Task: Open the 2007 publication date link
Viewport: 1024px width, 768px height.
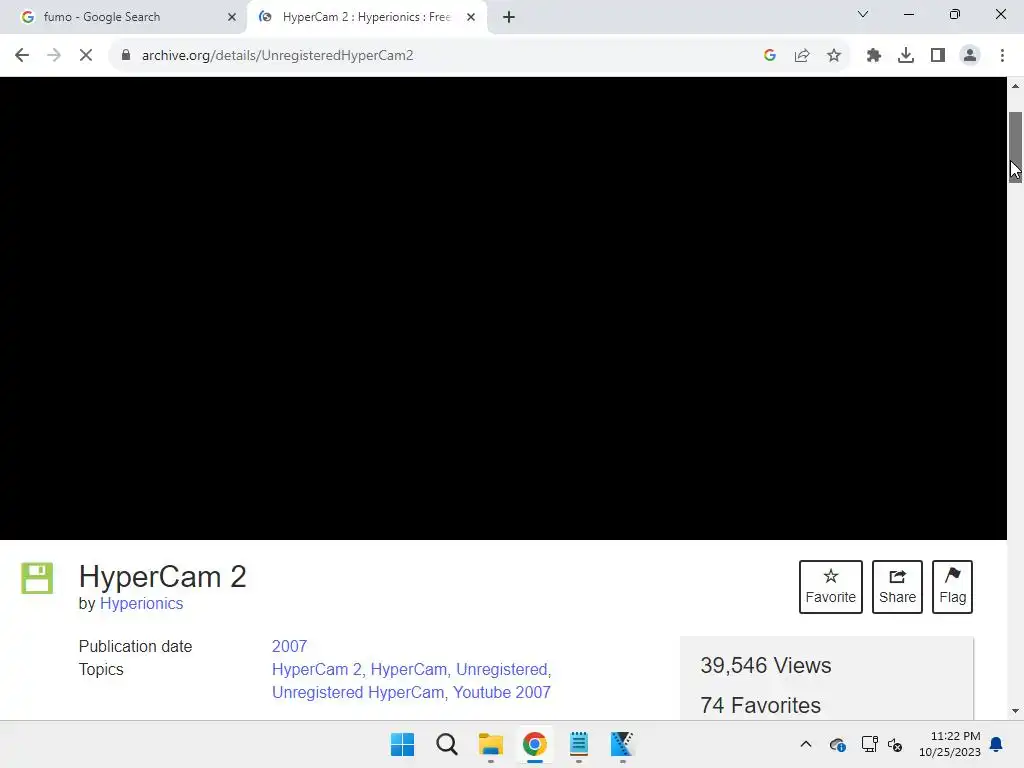Action: [289, 646]
